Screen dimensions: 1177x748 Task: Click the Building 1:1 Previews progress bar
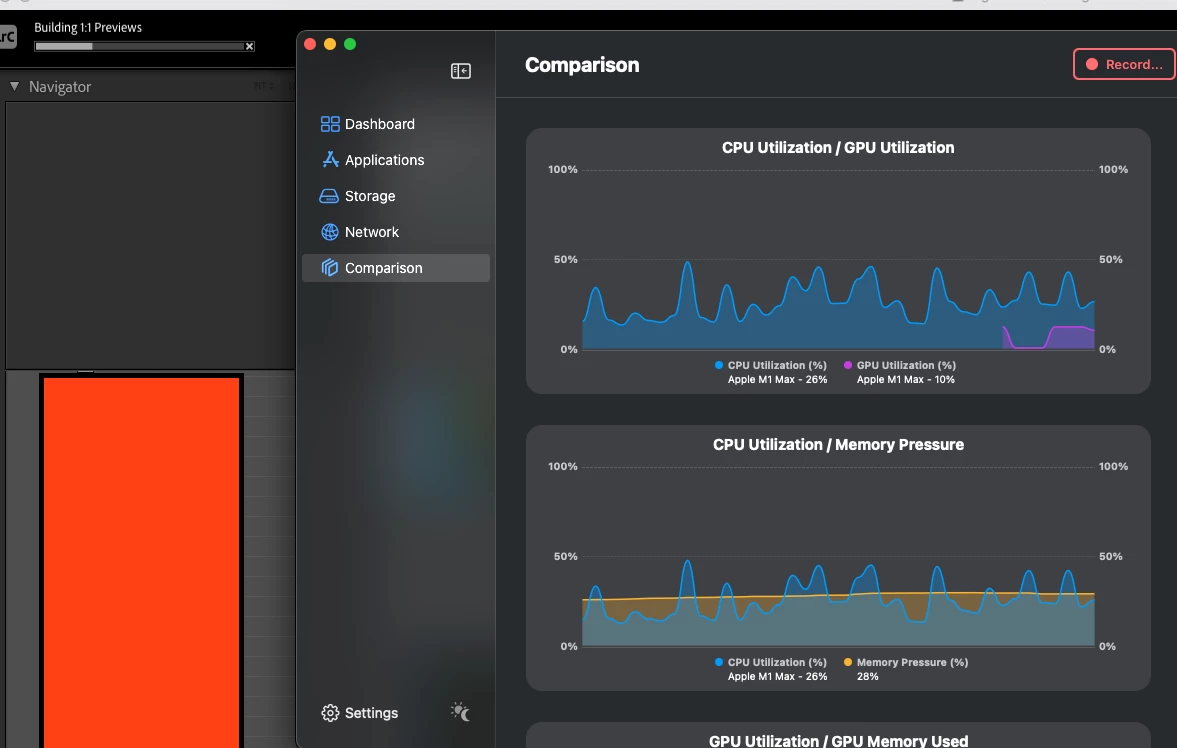click(x=140, y=47)
